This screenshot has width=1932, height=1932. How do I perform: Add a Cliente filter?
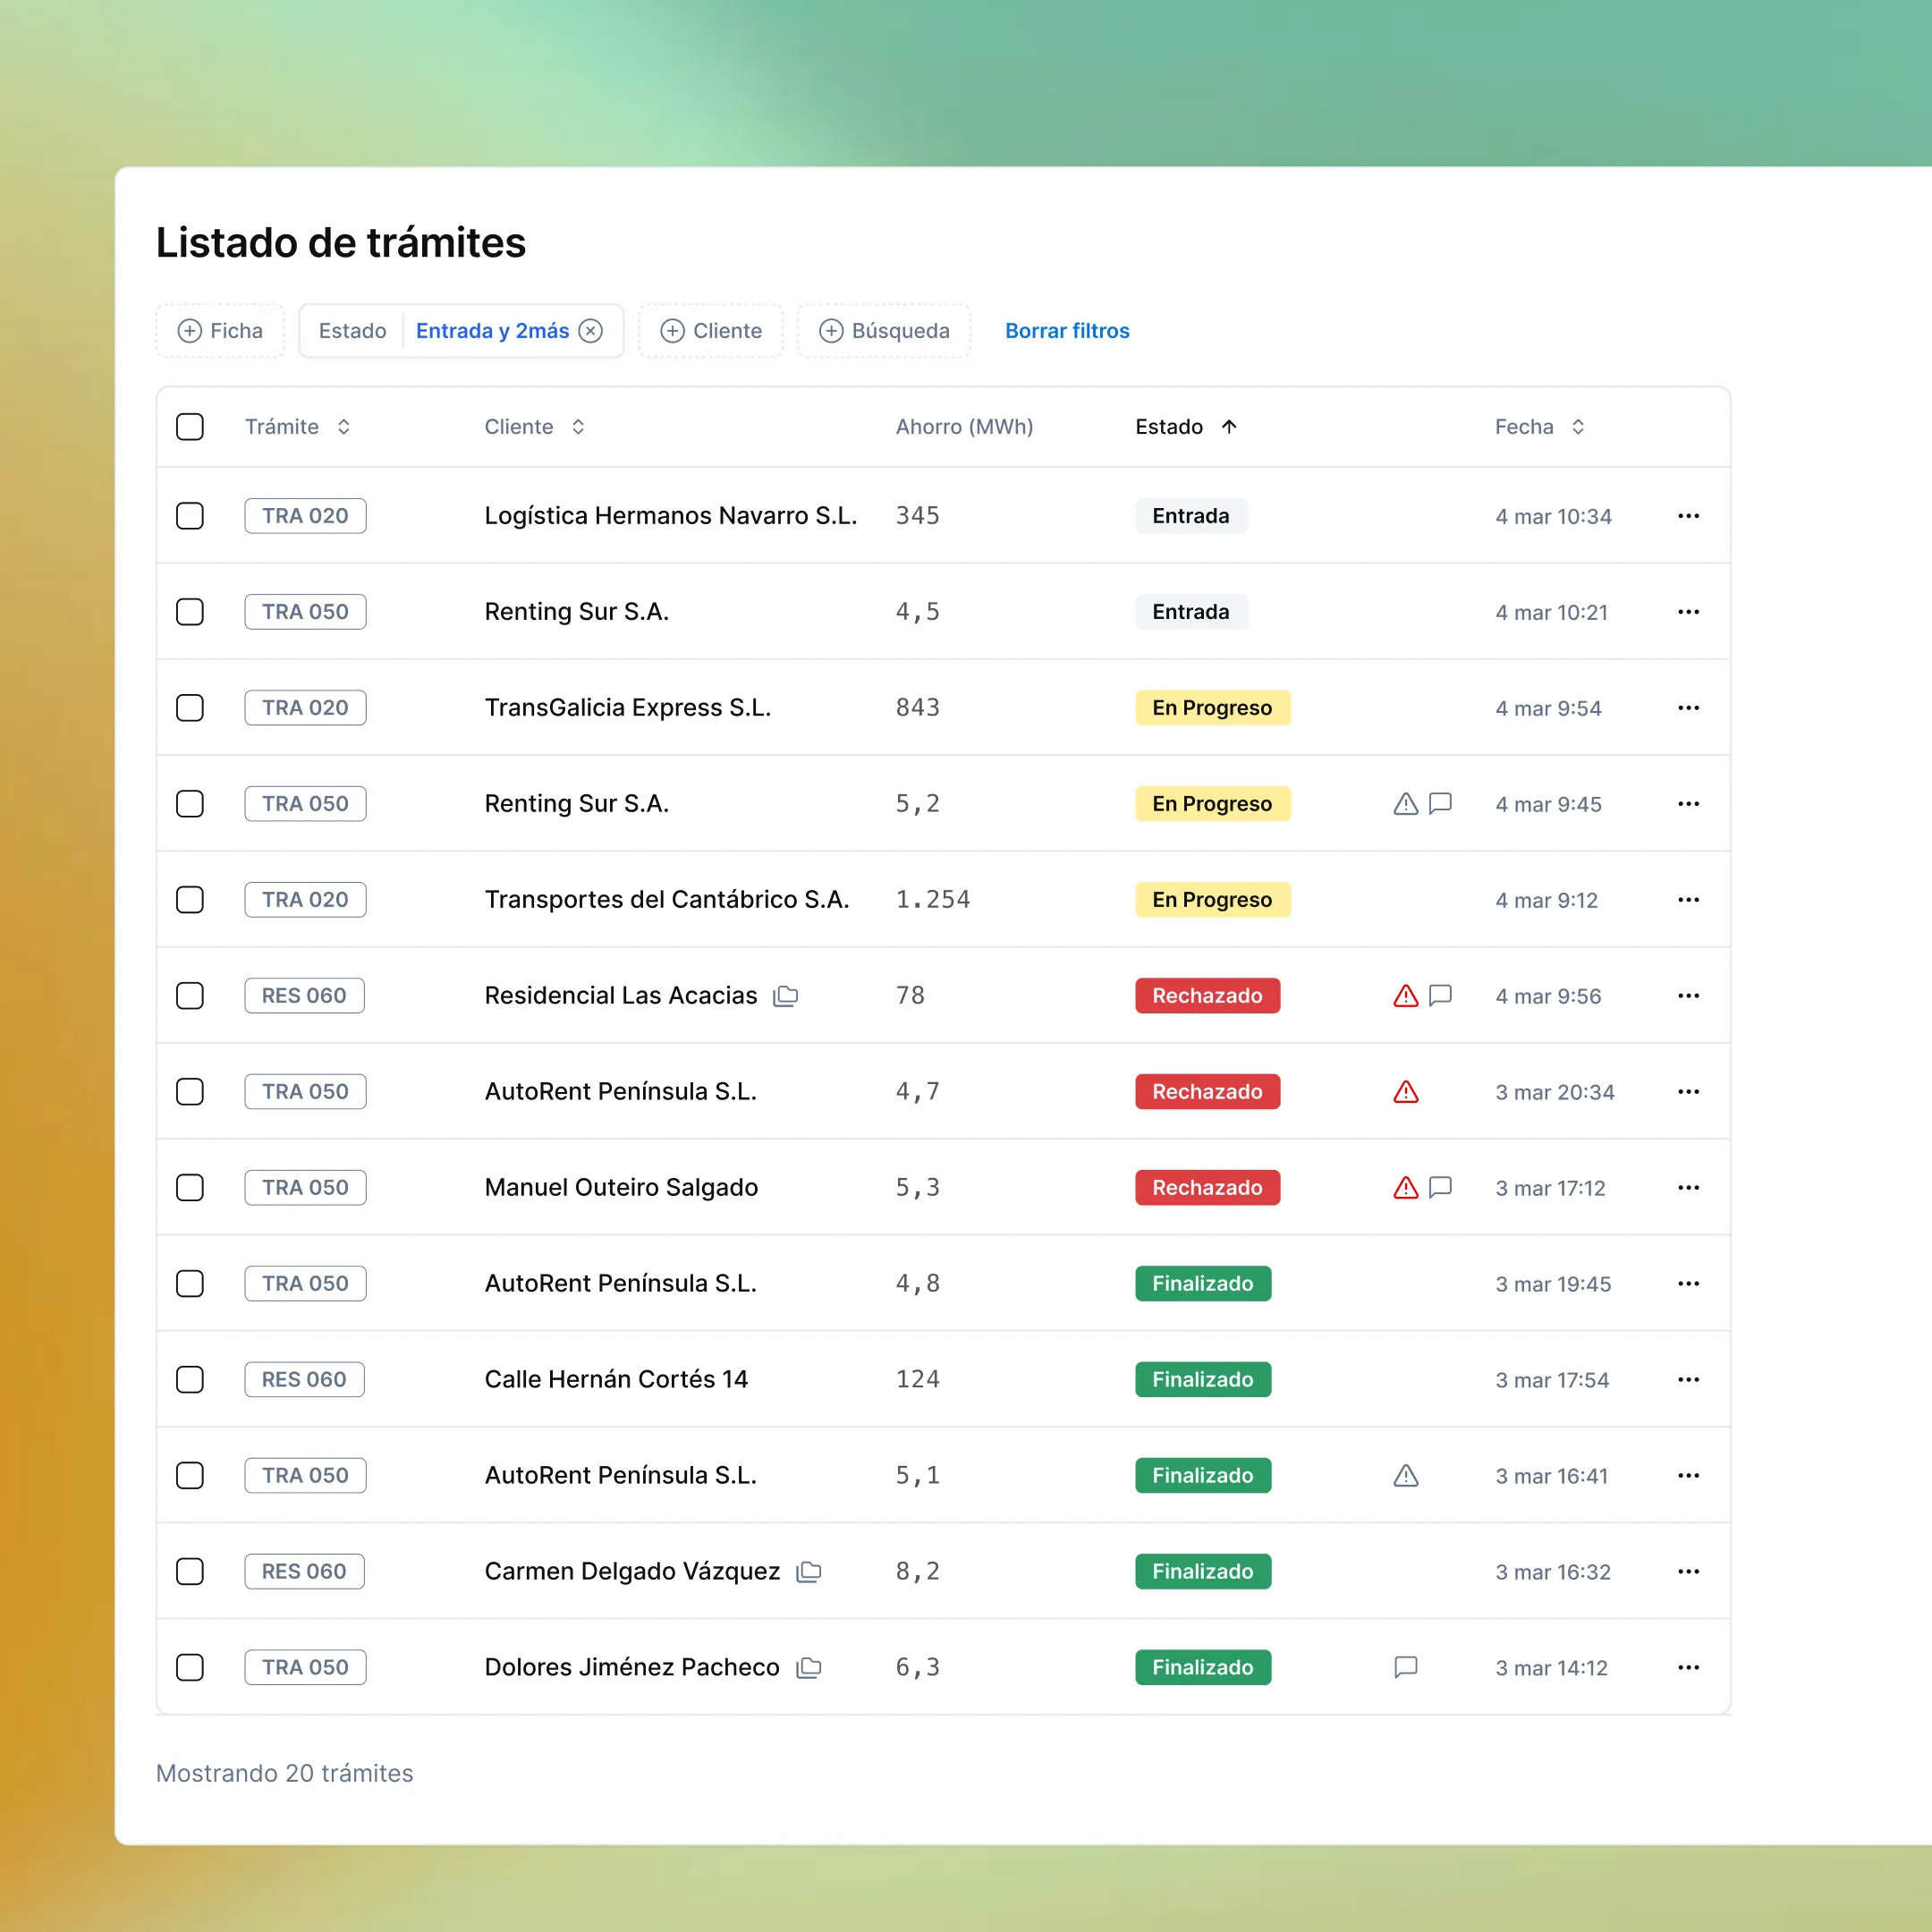click(x=711, y=330)
